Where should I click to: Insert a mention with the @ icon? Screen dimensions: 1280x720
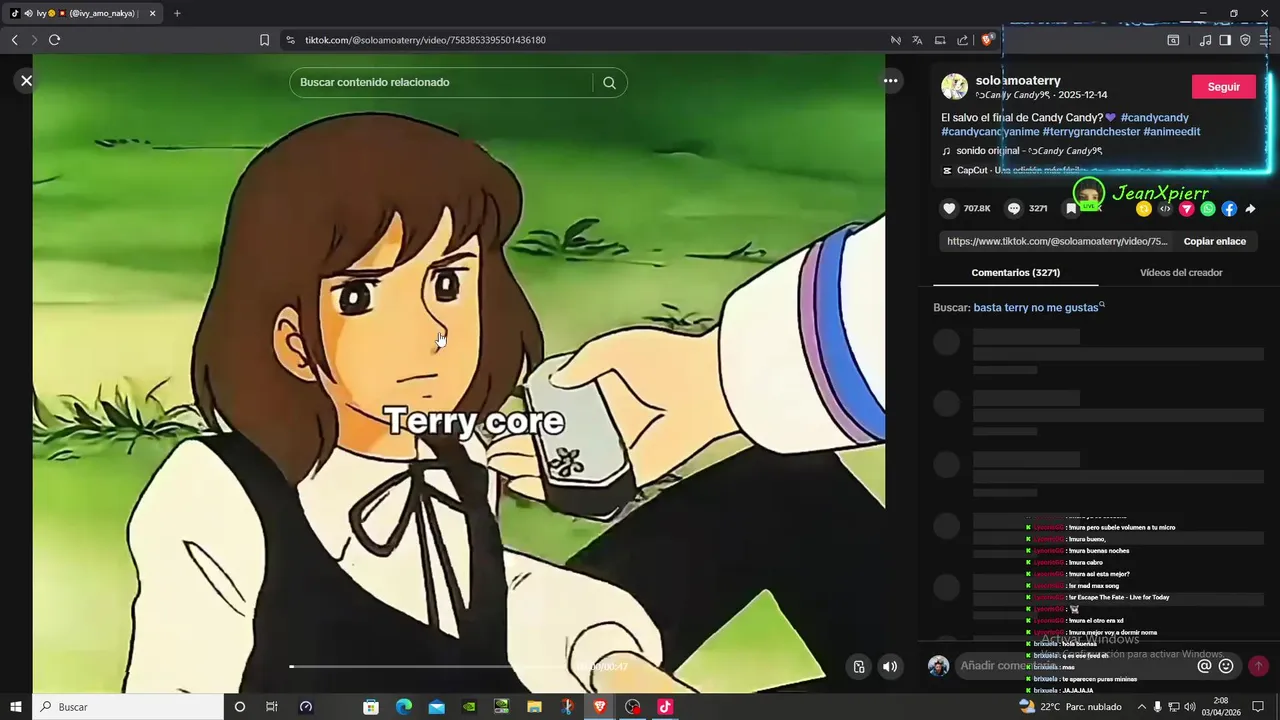tap(1204, 666)
